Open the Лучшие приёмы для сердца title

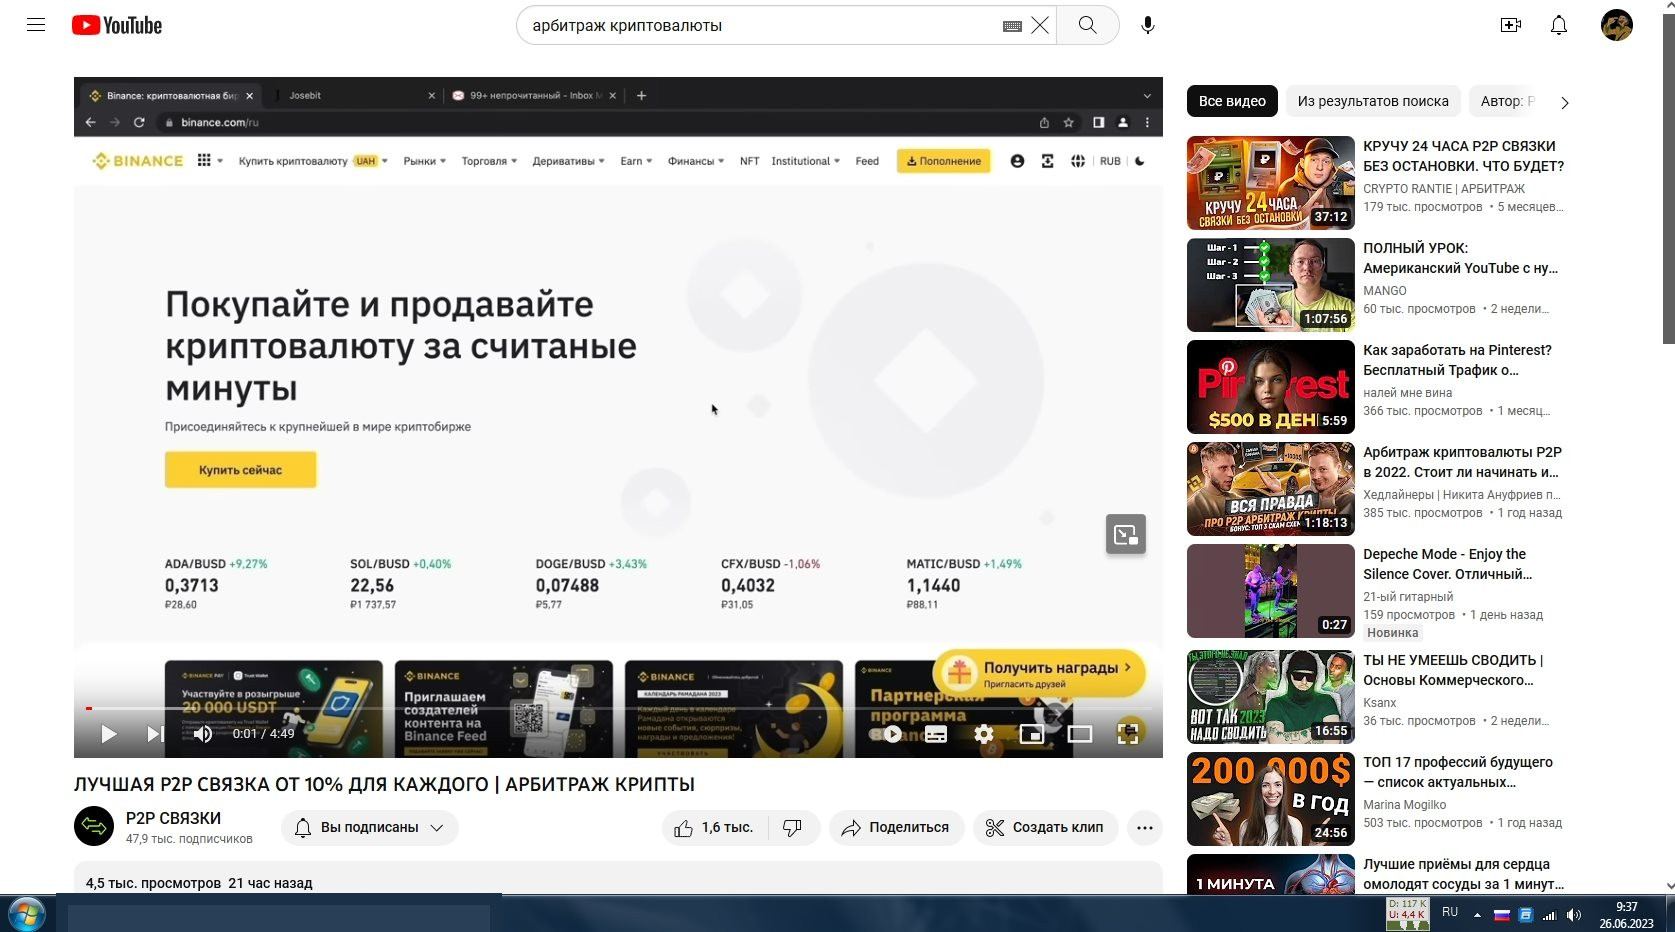click(1463, 874)
